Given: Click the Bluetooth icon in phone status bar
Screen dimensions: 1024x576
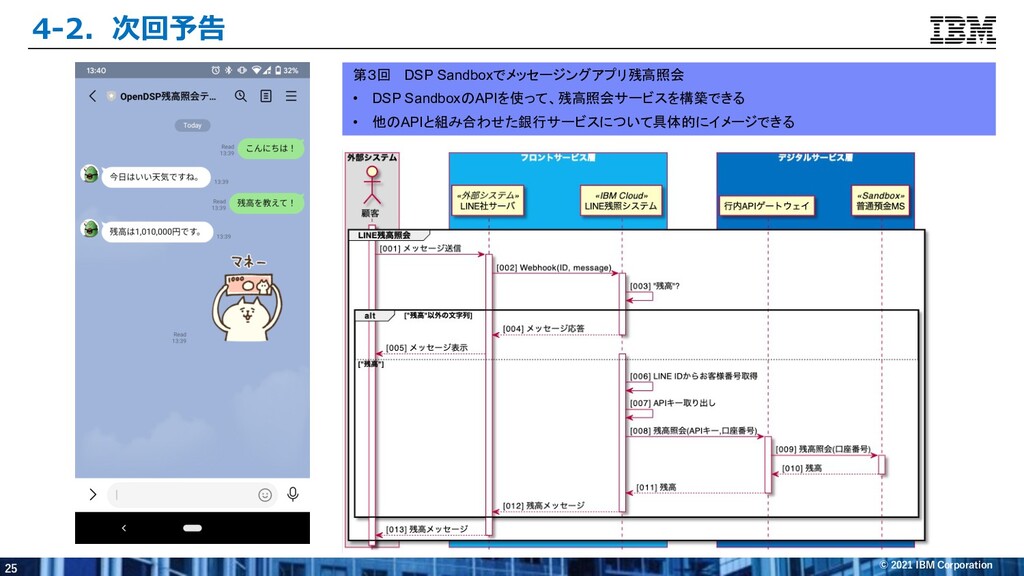Looking at the screenshot, I should coord(229,70).
